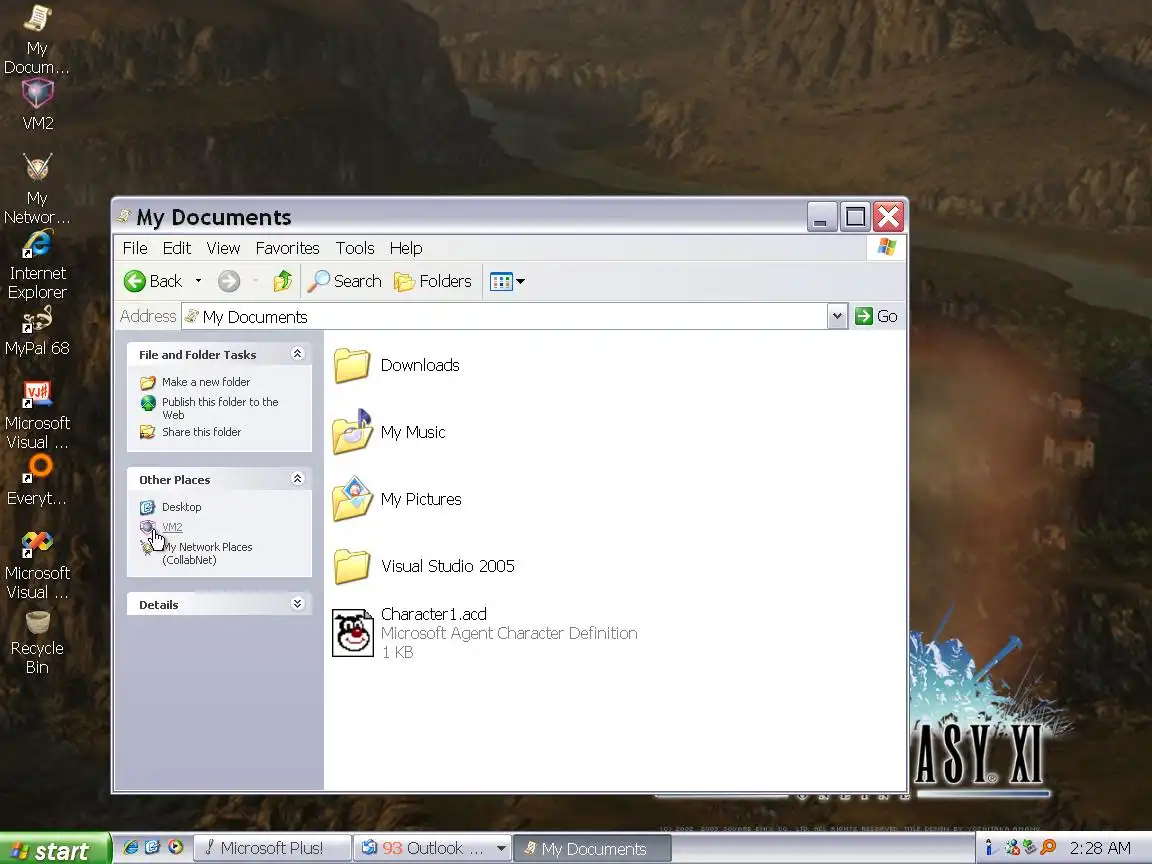Select My Documents desktop icon
The height and width of the screenshot is (864, 1152).
37,18
